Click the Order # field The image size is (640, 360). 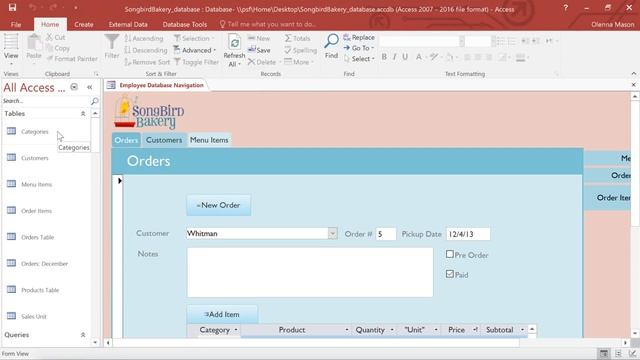click(386, 234)
